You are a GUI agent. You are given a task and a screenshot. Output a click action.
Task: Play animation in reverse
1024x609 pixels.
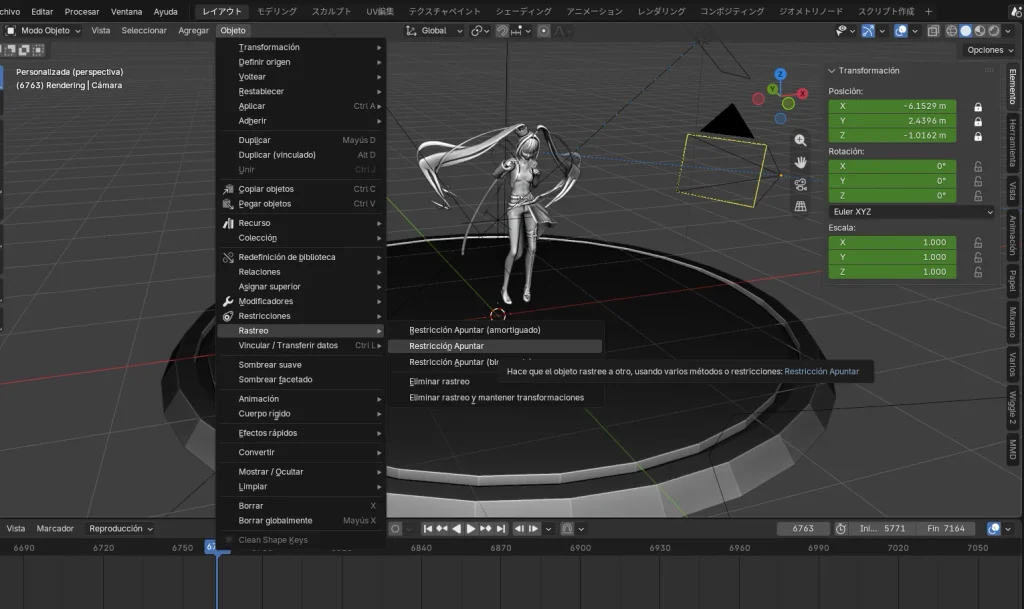click(x=456, y=529)
